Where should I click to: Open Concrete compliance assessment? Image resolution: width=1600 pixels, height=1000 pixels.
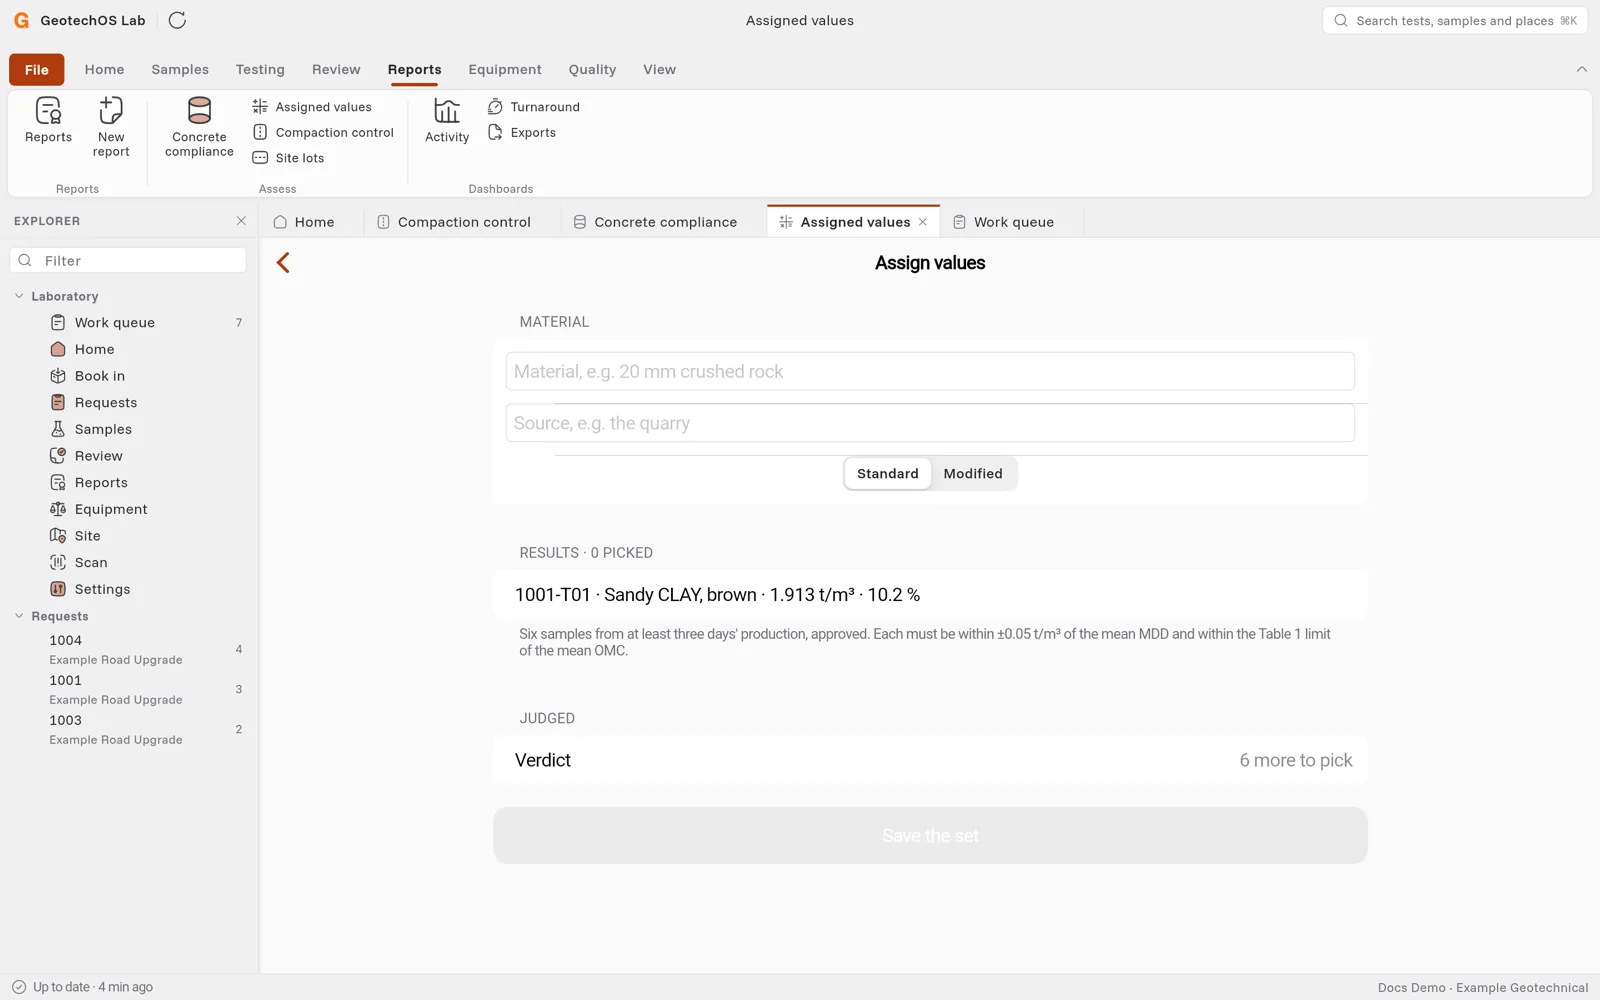199,127
